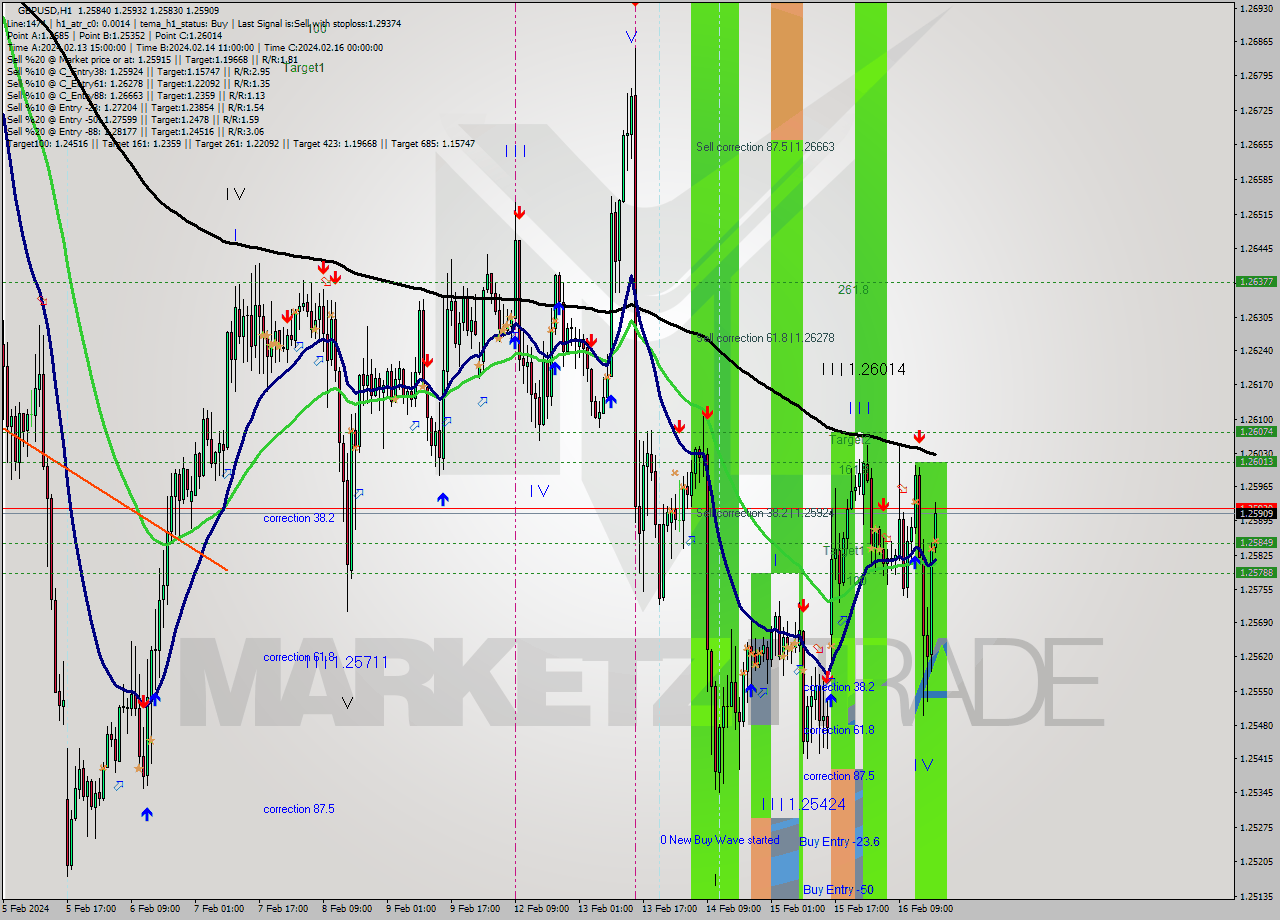Click the 1.26074 green price tag

pos(1256,432)
